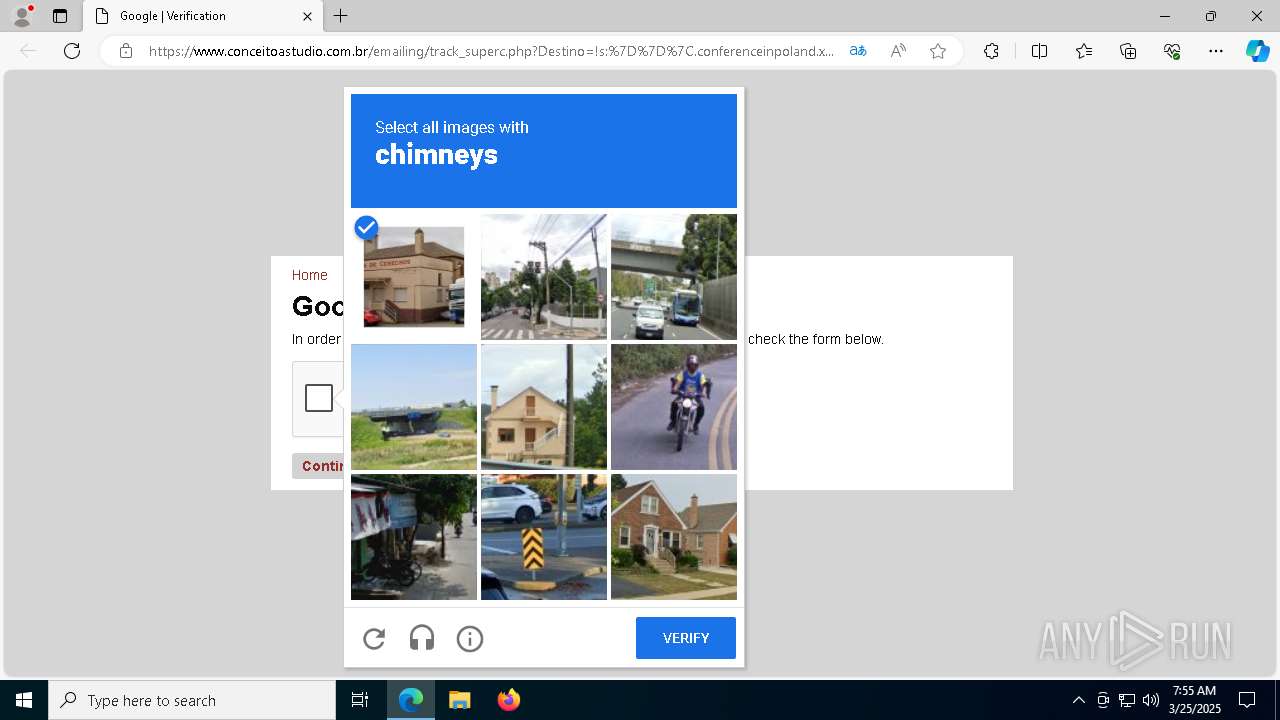
Task: Reload the captcha challenge images
Action: click(374, 638)
